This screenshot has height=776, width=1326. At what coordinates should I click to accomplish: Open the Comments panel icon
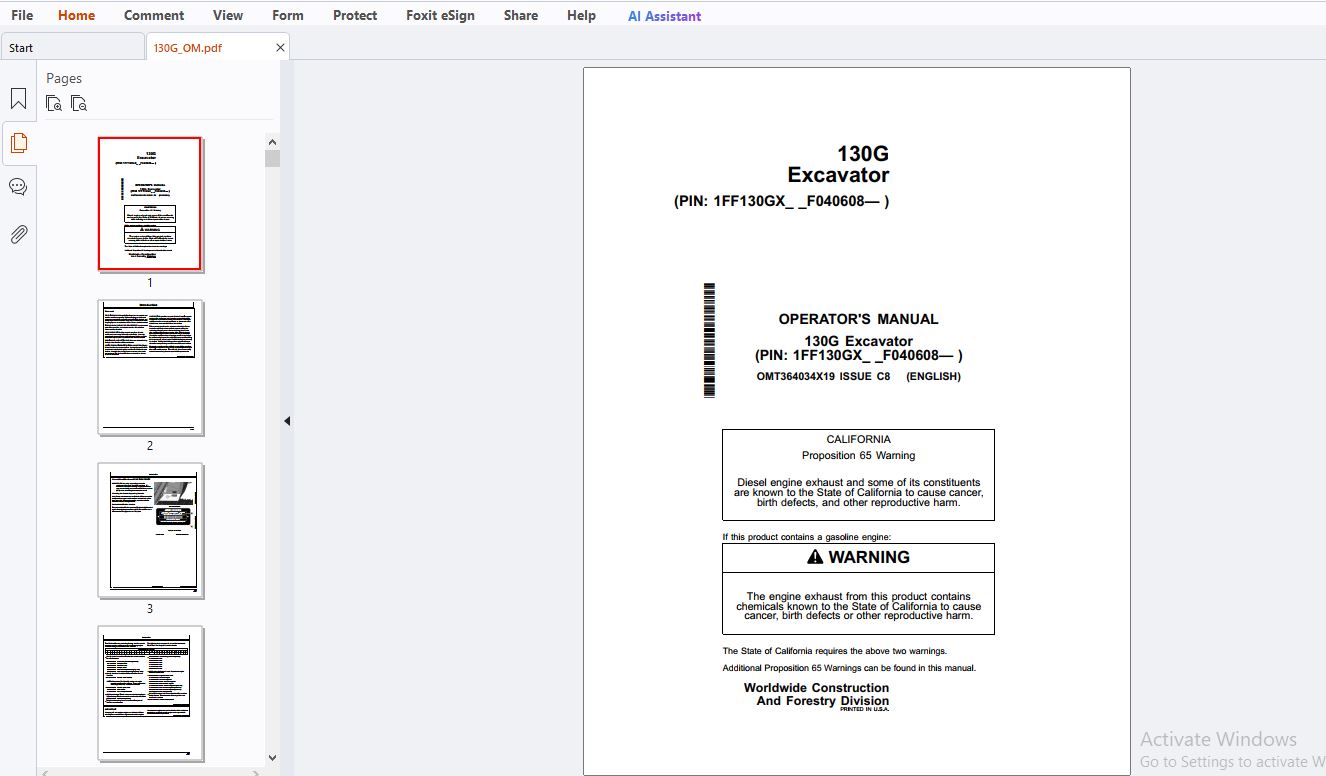18,187
